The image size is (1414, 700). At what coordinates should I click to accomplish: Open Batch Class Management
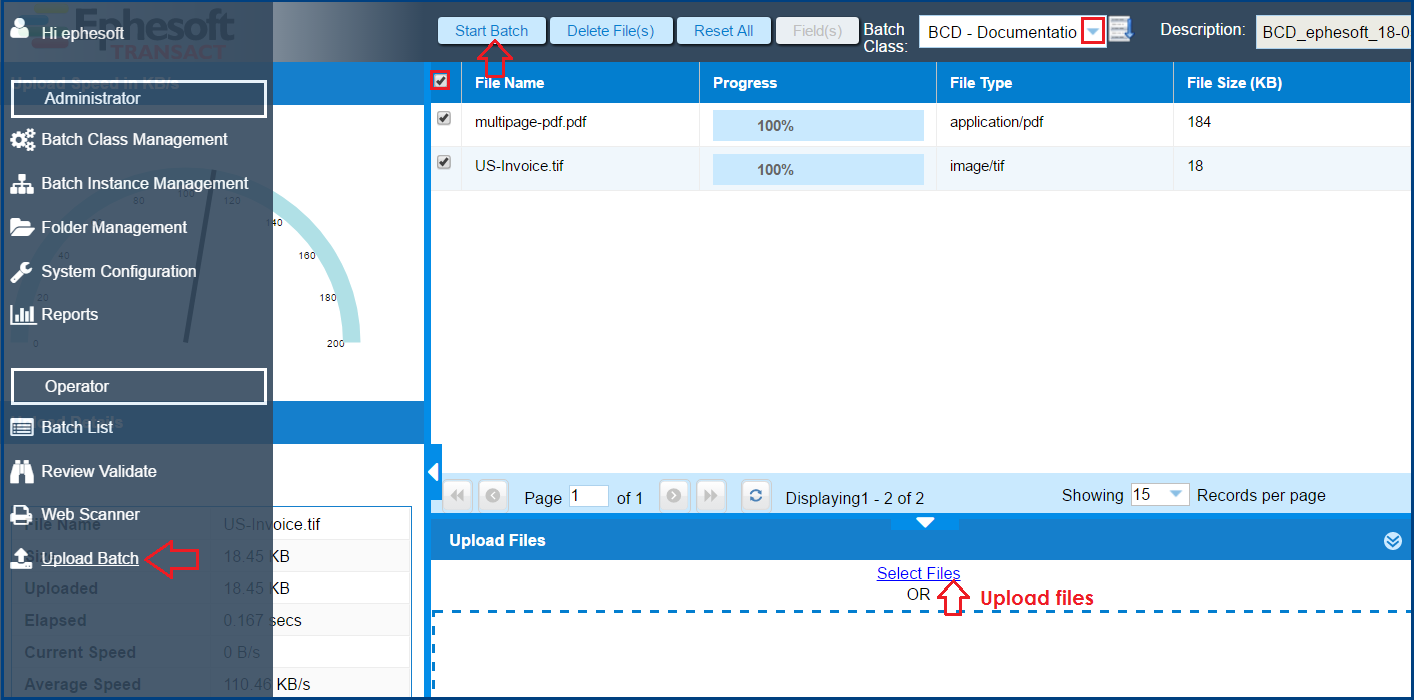(x=134, y=140)
